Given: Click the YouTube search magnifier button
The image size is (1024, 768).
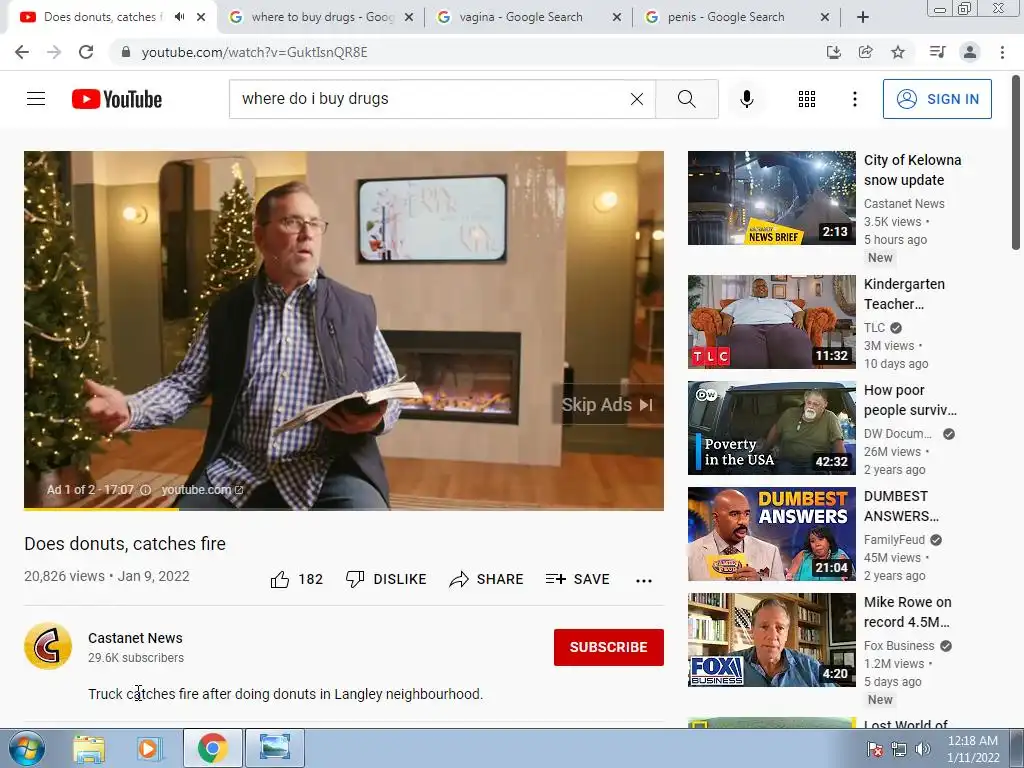Looking at the screenshot, I should coord(686,99).
